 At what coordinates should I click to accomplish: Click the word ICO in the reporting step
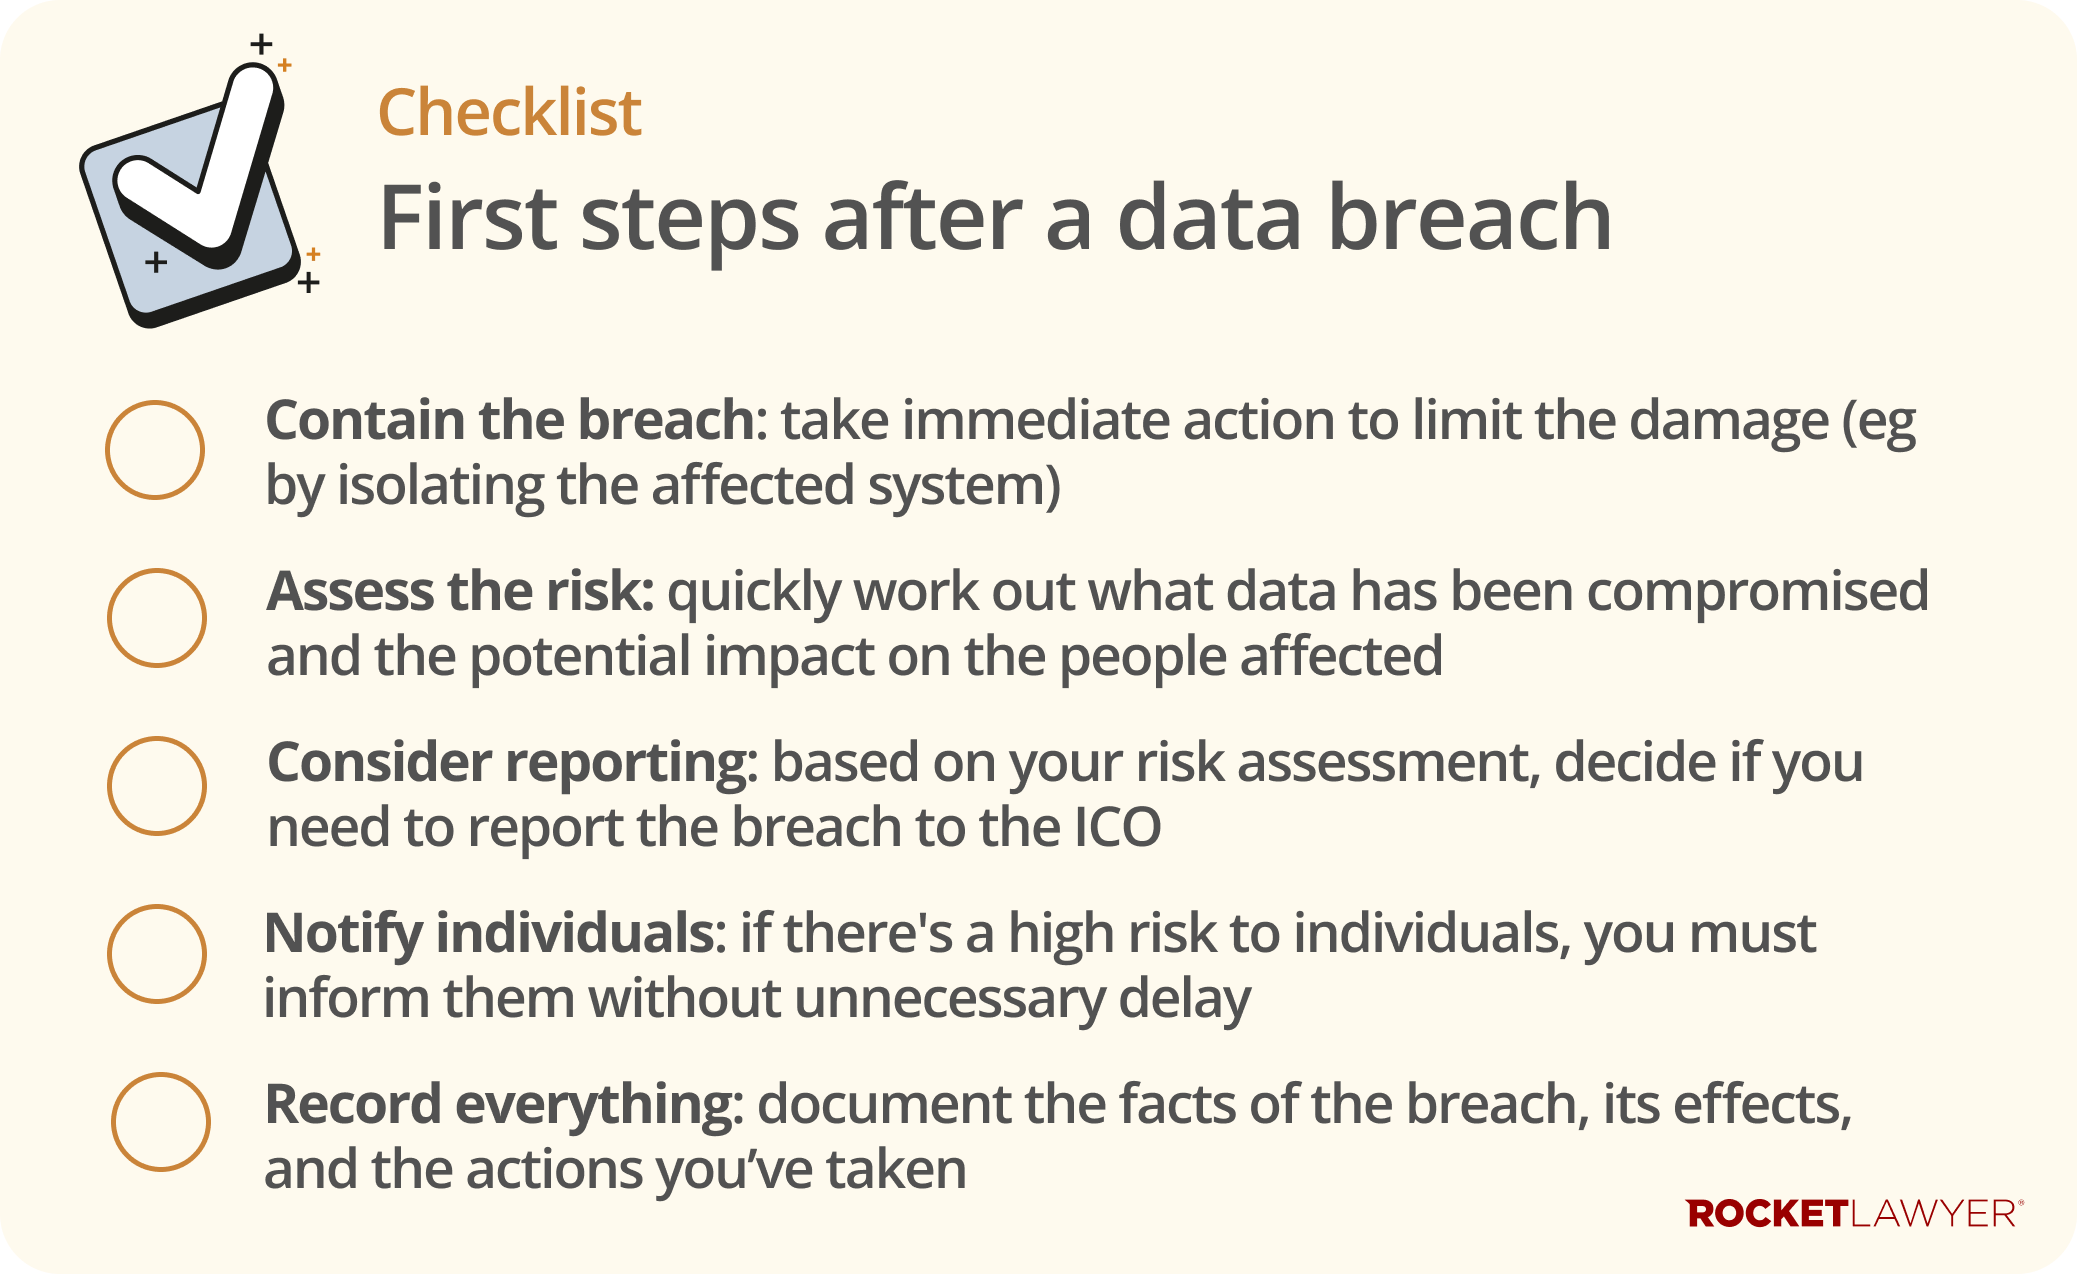[1117, 828]
